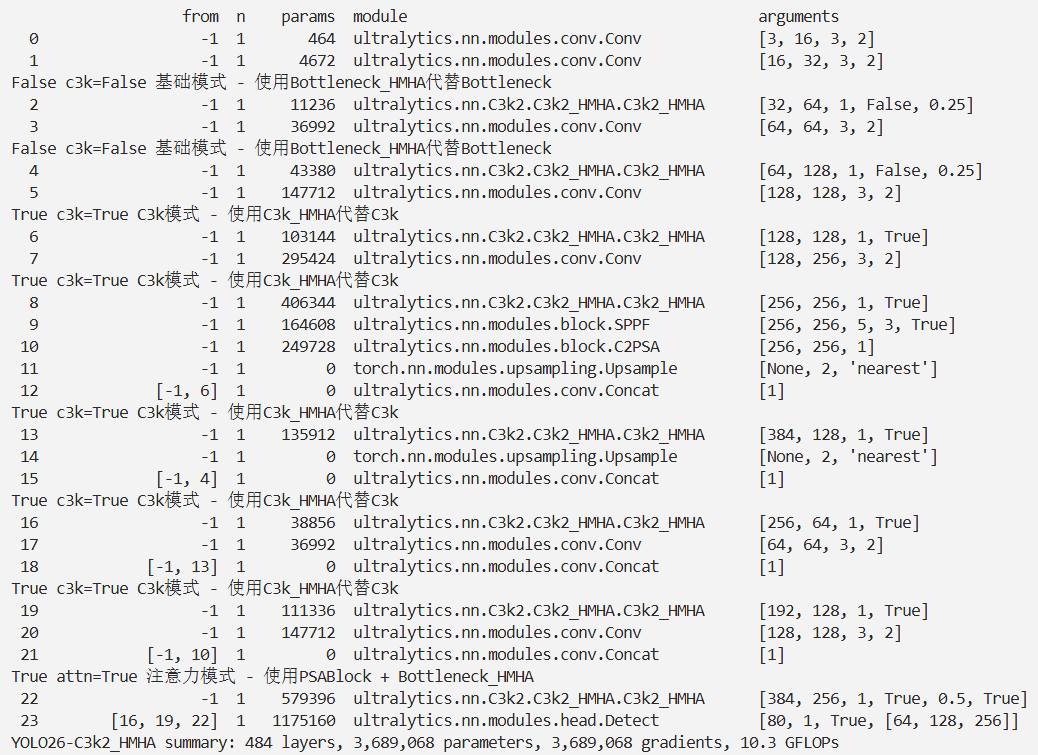Click the "from" column header
This screenshot has height=755, width=1038.
200,16
